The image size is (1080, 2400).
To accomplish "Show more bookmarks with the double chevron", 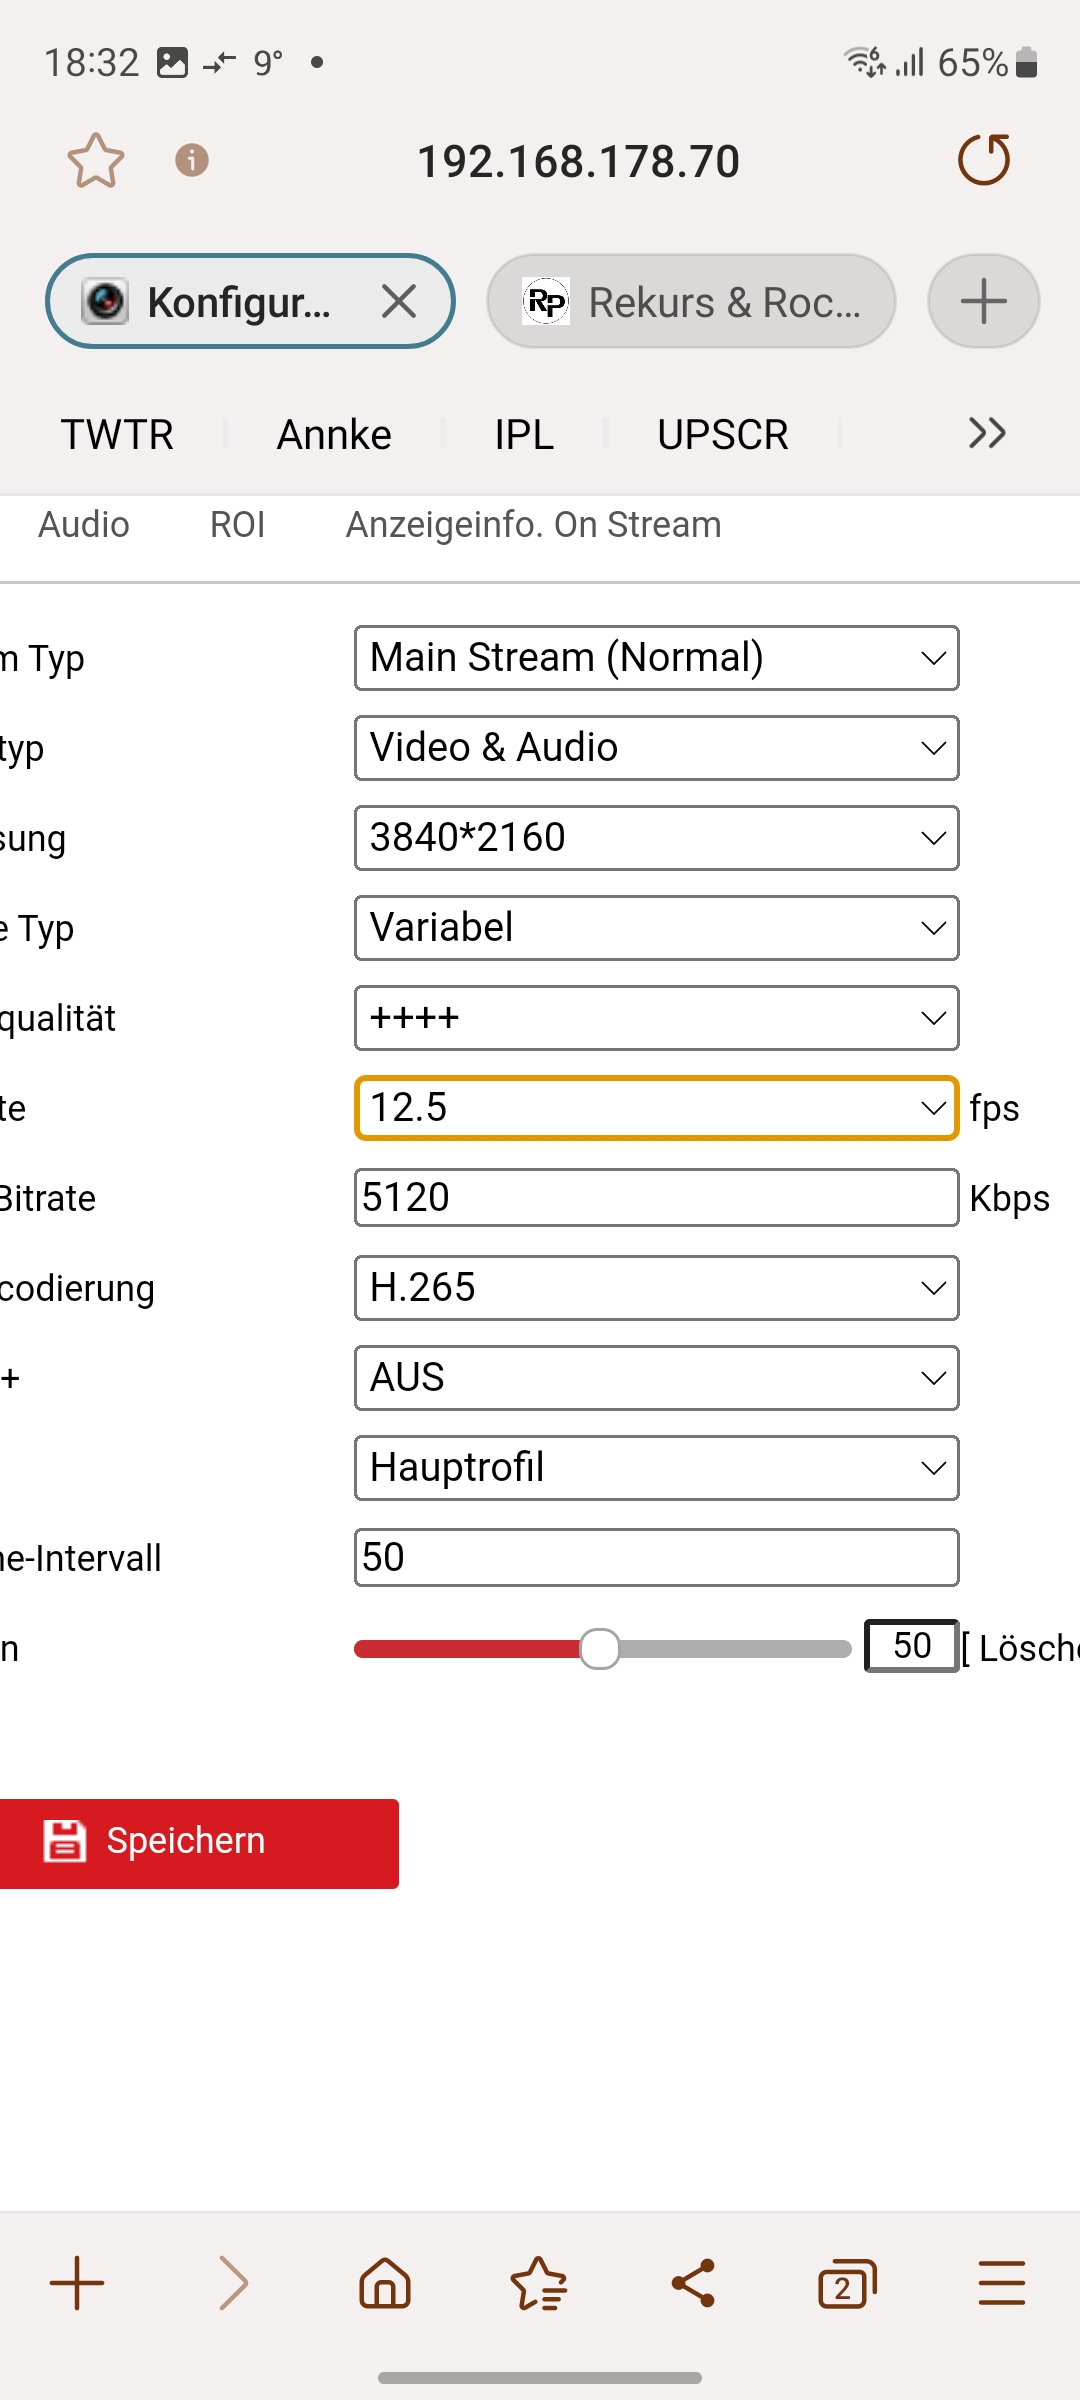I will point(987,434).
